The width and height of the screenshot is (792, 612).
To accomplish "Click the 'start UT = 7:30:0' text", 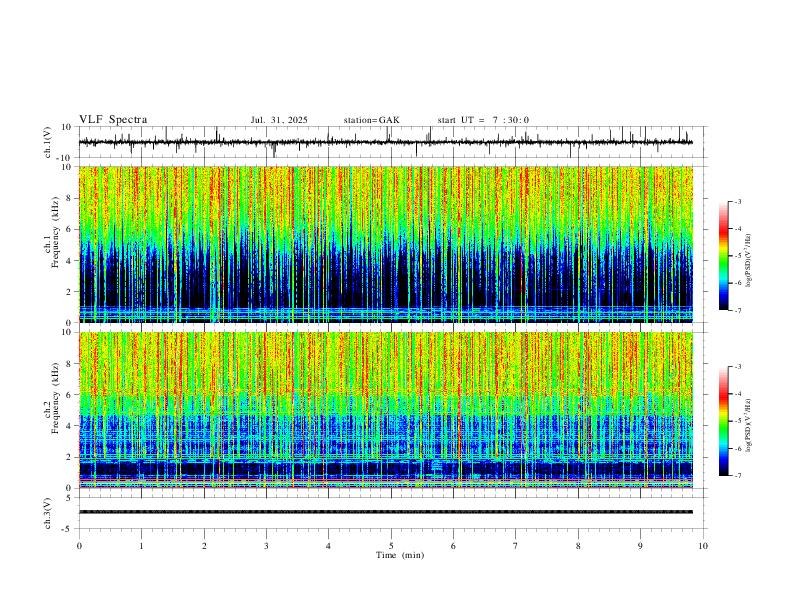I will click(483, 120).
